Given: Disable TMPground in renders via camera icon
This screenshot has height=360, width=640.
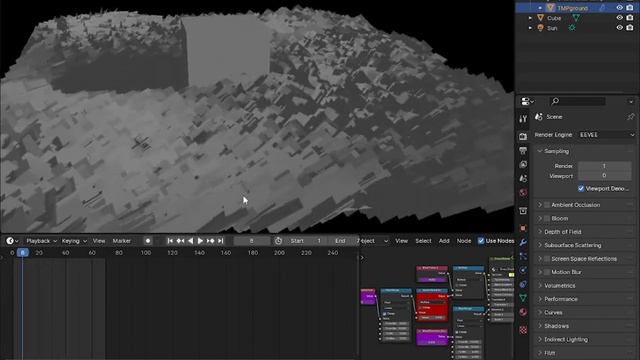Looking at the screenshot, I should coord(630,8).
